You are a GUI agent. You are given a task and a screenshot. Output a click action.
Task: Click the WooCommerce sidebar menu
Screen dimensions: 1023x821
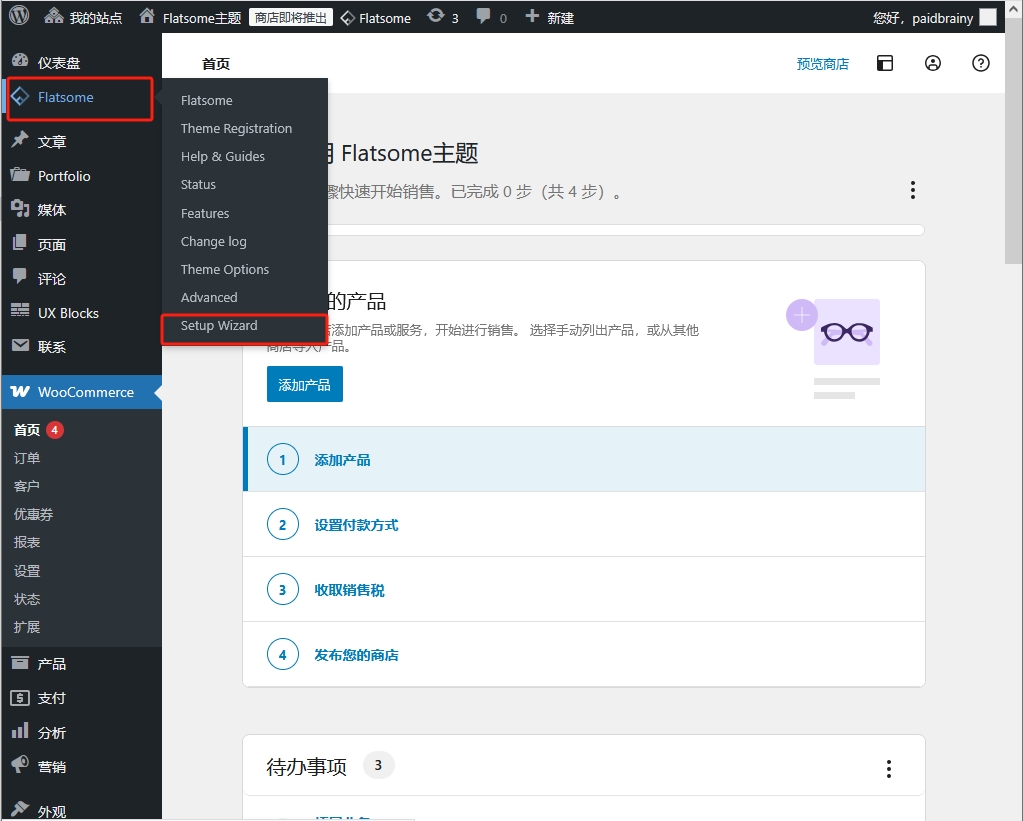click(x=82, y=392)
